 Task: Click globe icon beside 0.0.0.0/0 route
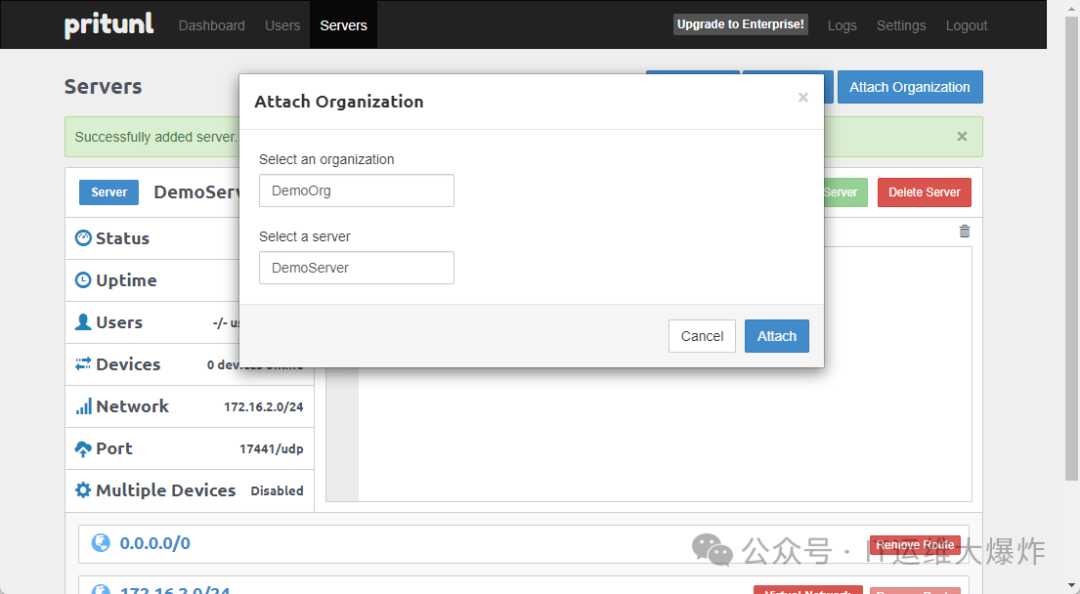(x=100, y=543)
